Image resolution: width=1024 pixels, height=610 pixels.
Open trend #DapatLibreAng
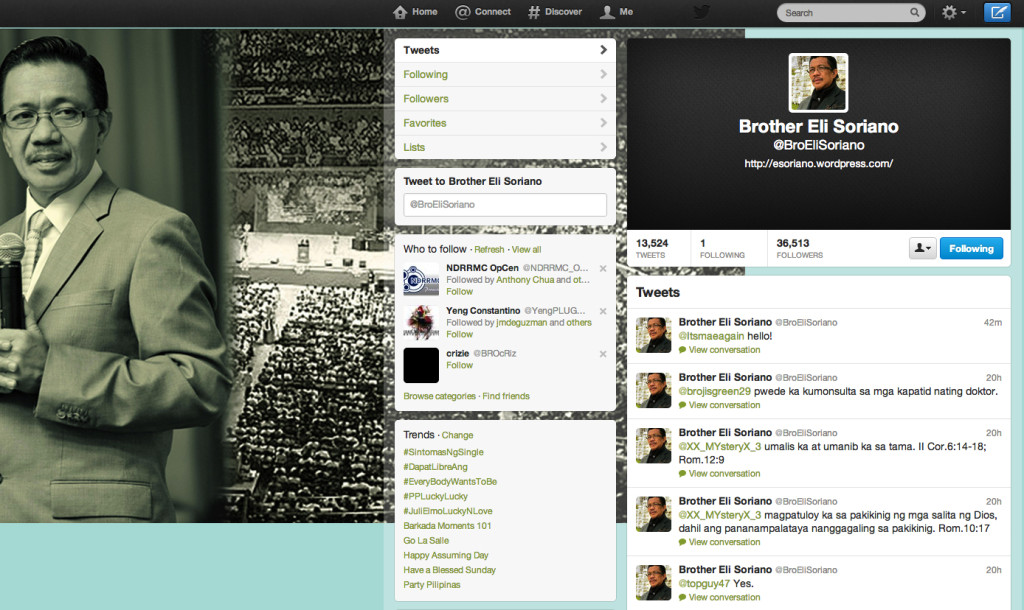point(436,467)
